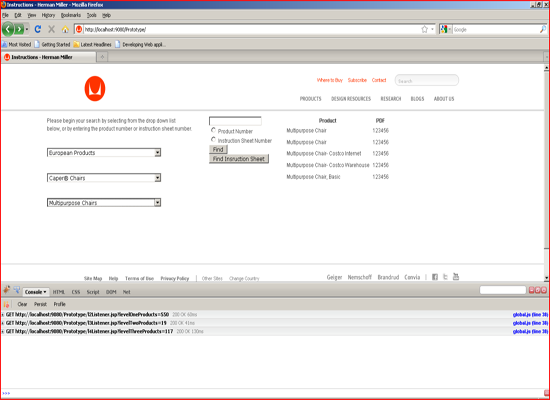Click the product number text input
The width and height of the screenshot is (550, 400).
pos(235,121)
